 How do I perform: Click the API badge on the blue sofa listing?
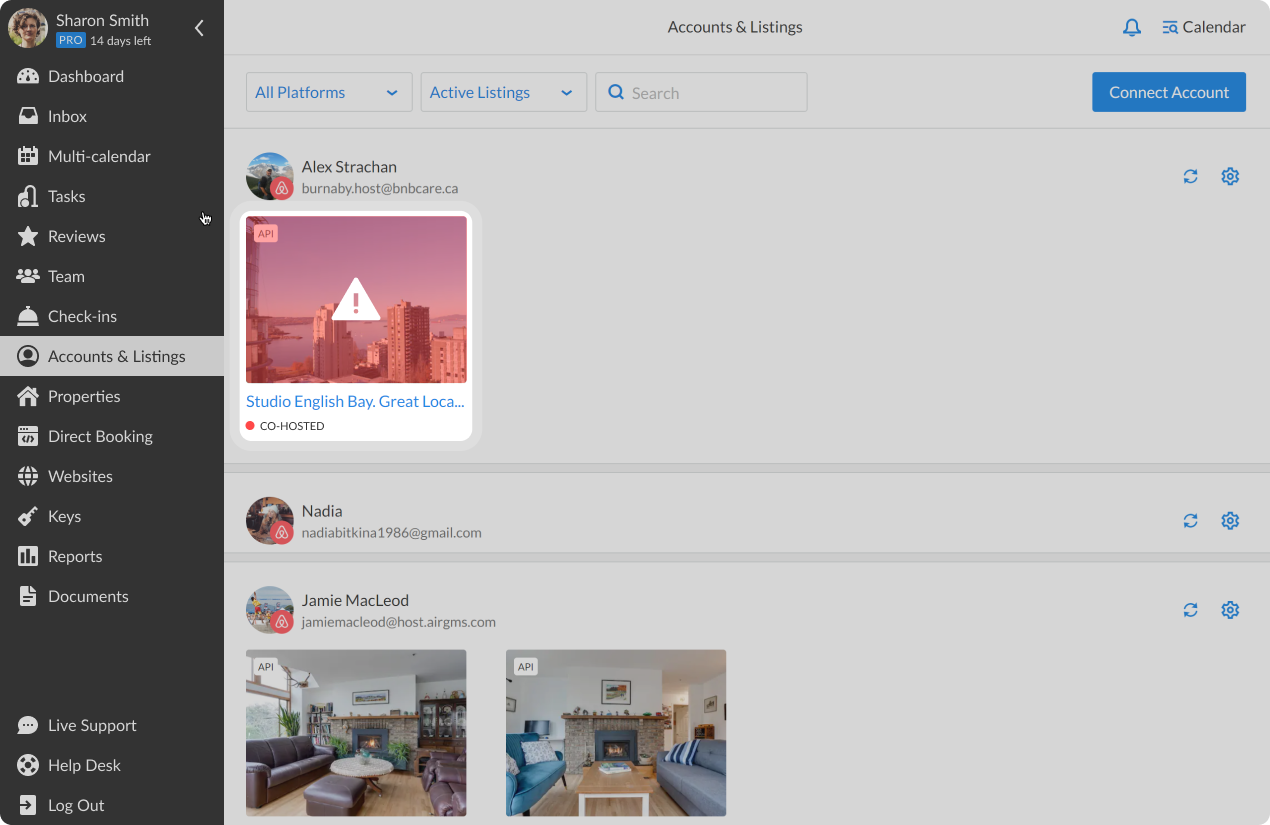[x=526, y=666]
